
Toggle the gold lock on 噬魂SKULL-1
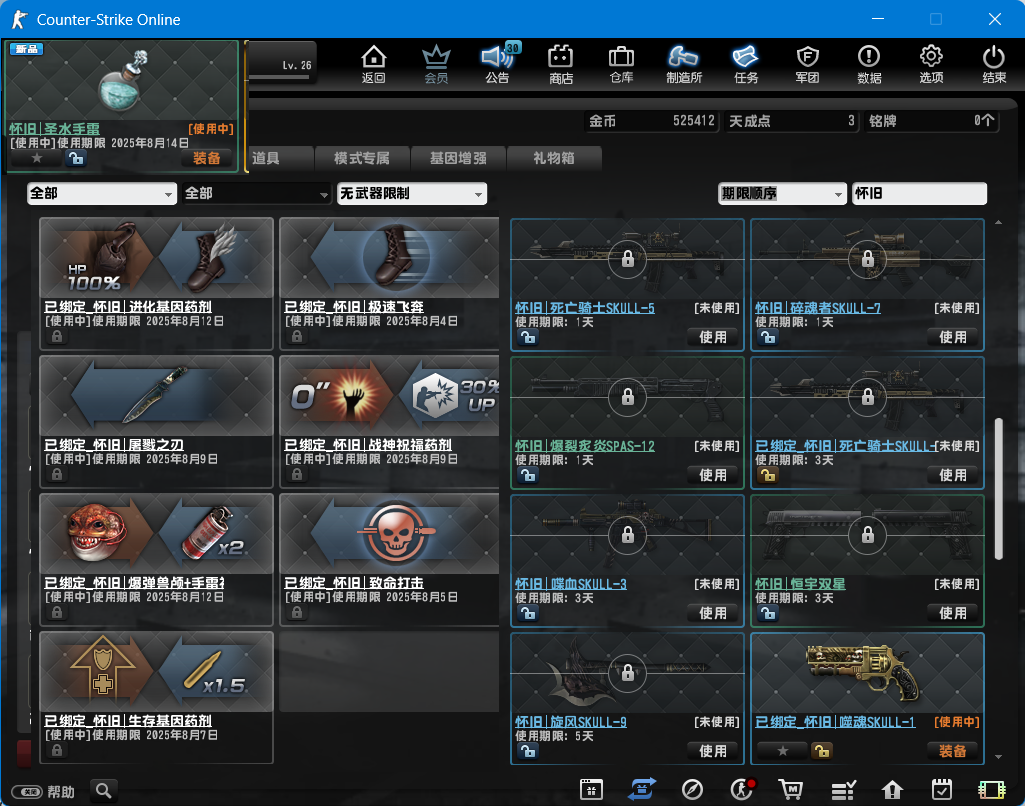pos(821,751)
